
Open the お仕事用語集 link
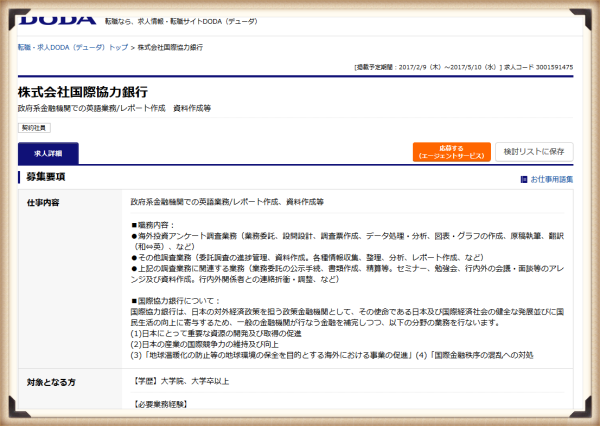tap(551, 179)
